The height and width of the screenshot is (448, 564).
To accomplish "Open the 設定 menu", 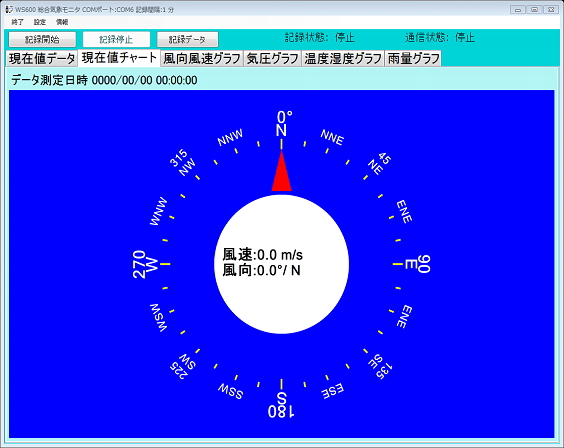I will click(40, 22).
